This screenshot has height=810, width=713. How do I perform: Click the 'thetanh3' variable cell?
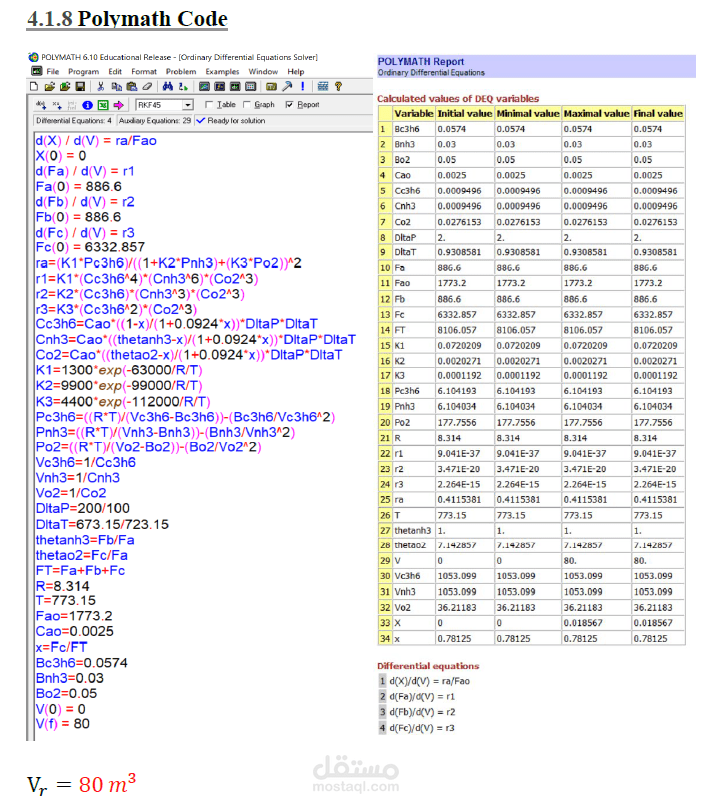[413, 531]
